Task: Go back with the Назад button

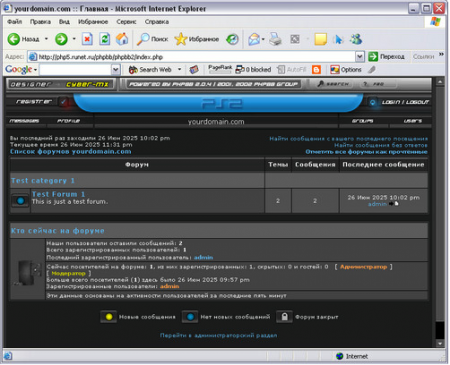Action: [23, 39]
